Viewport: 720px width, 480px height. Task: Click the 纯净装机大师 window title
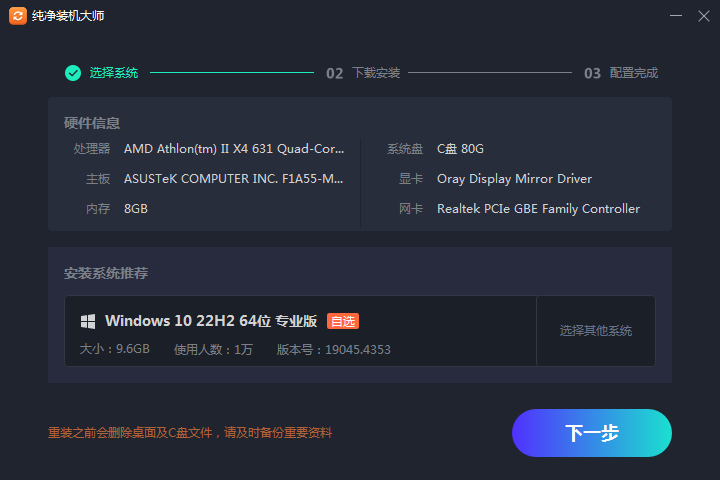68,16
